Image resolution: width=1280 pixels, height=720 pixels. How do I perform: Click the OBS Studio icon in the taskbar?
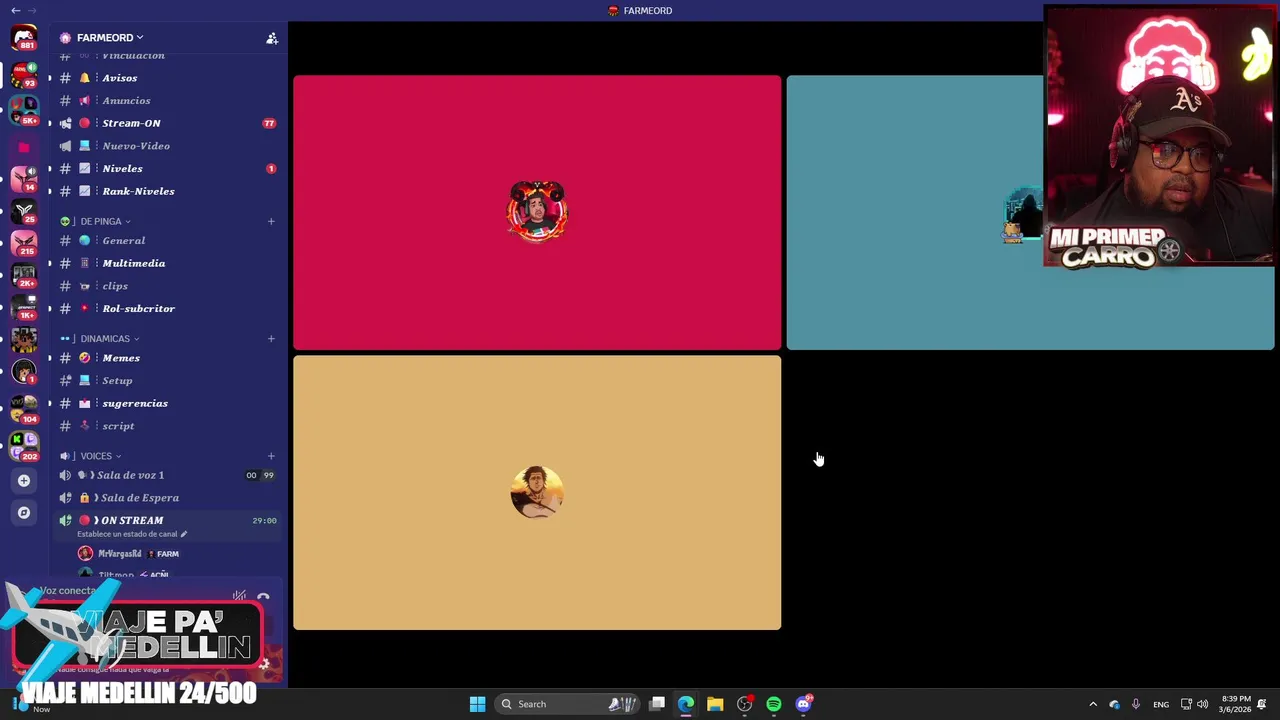click(x=744, y=704)
